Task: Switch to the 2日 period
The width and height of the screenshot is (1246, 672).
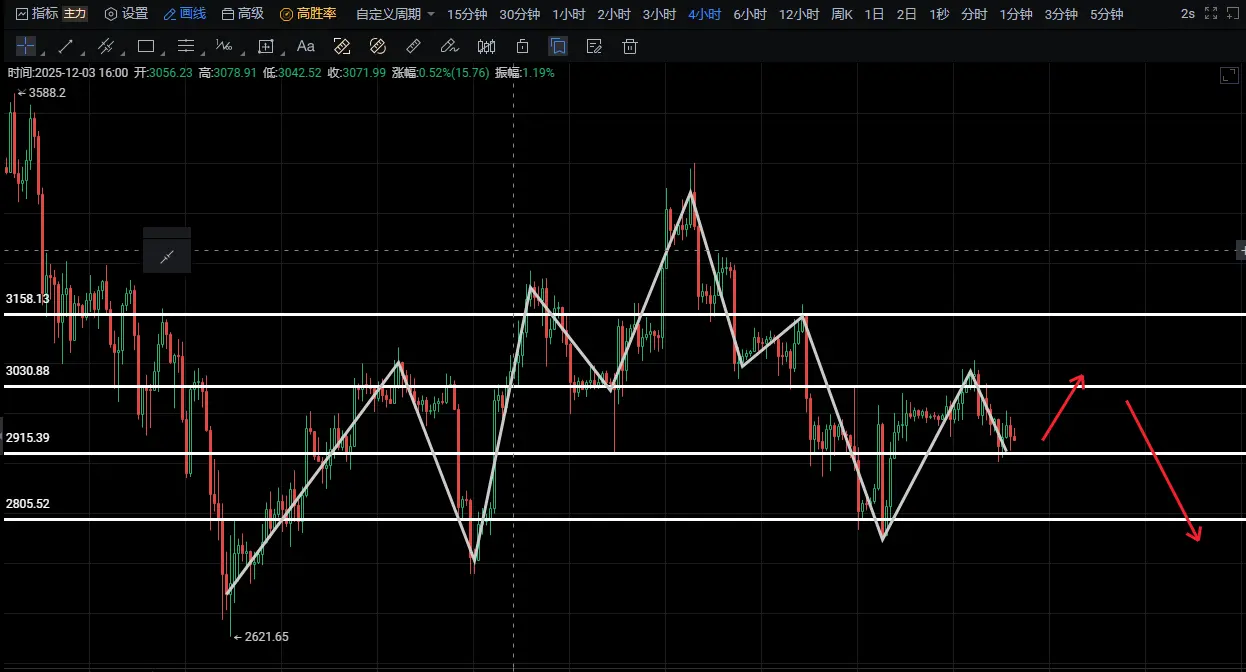Action: point(906,14)
